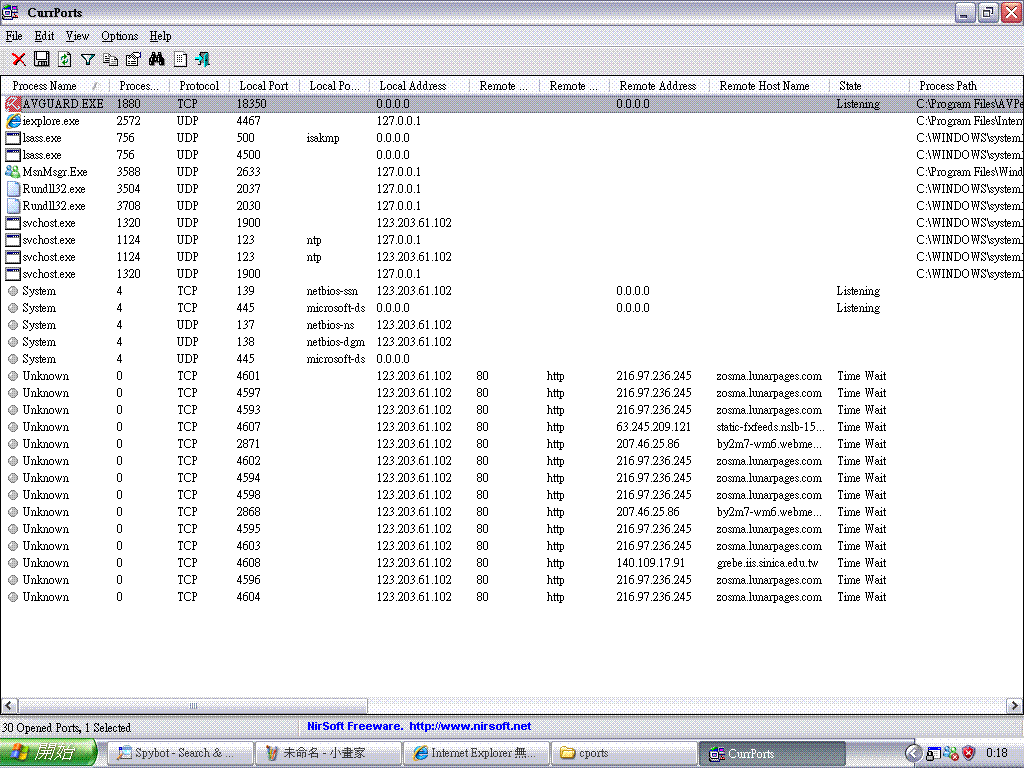
Task: Click the iexplore.exe process icon
Action: tap(12, 121)
